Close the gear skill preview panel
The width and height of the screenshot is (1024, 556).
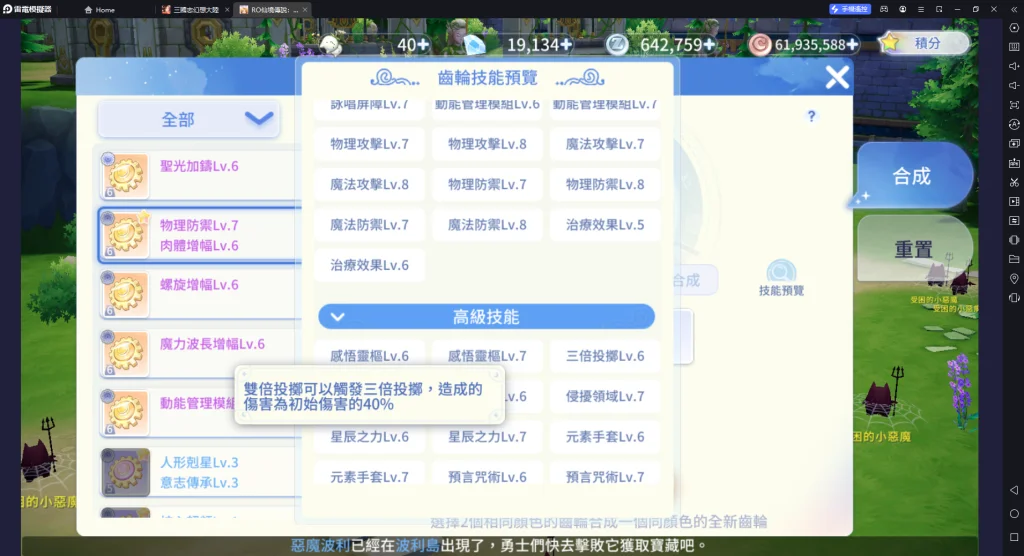point(837,77)
